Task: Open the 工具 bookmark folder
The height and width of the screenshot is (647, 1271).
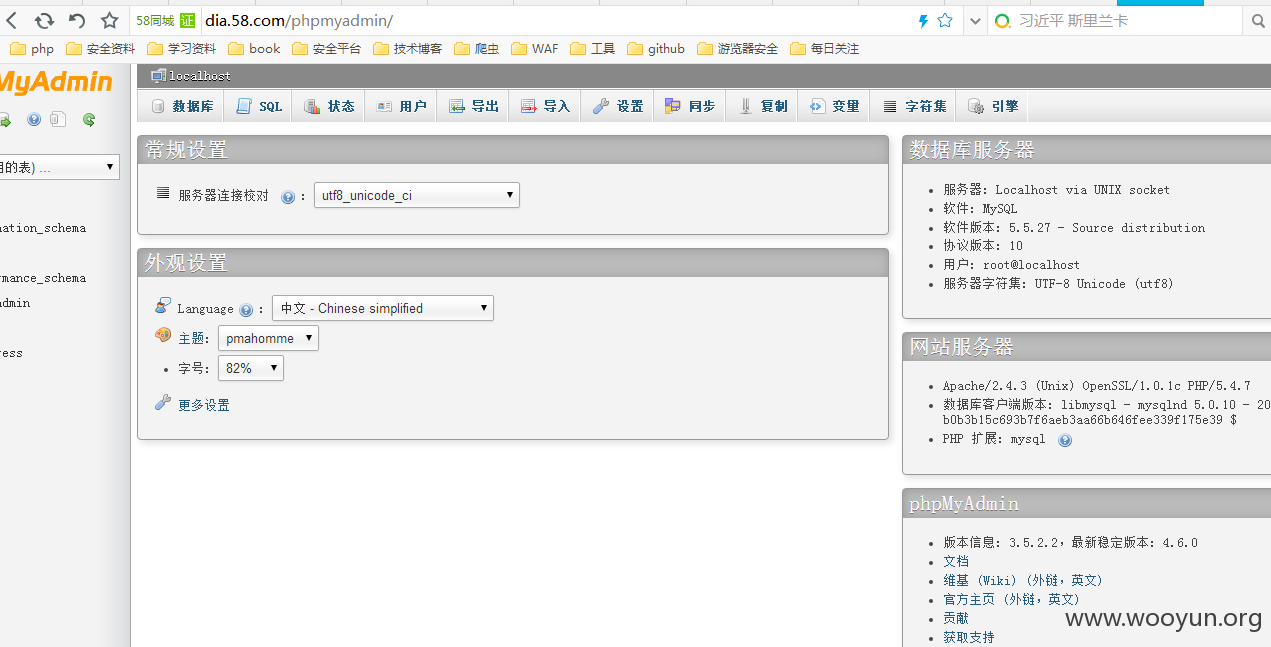Action: (x=592, y=48)
